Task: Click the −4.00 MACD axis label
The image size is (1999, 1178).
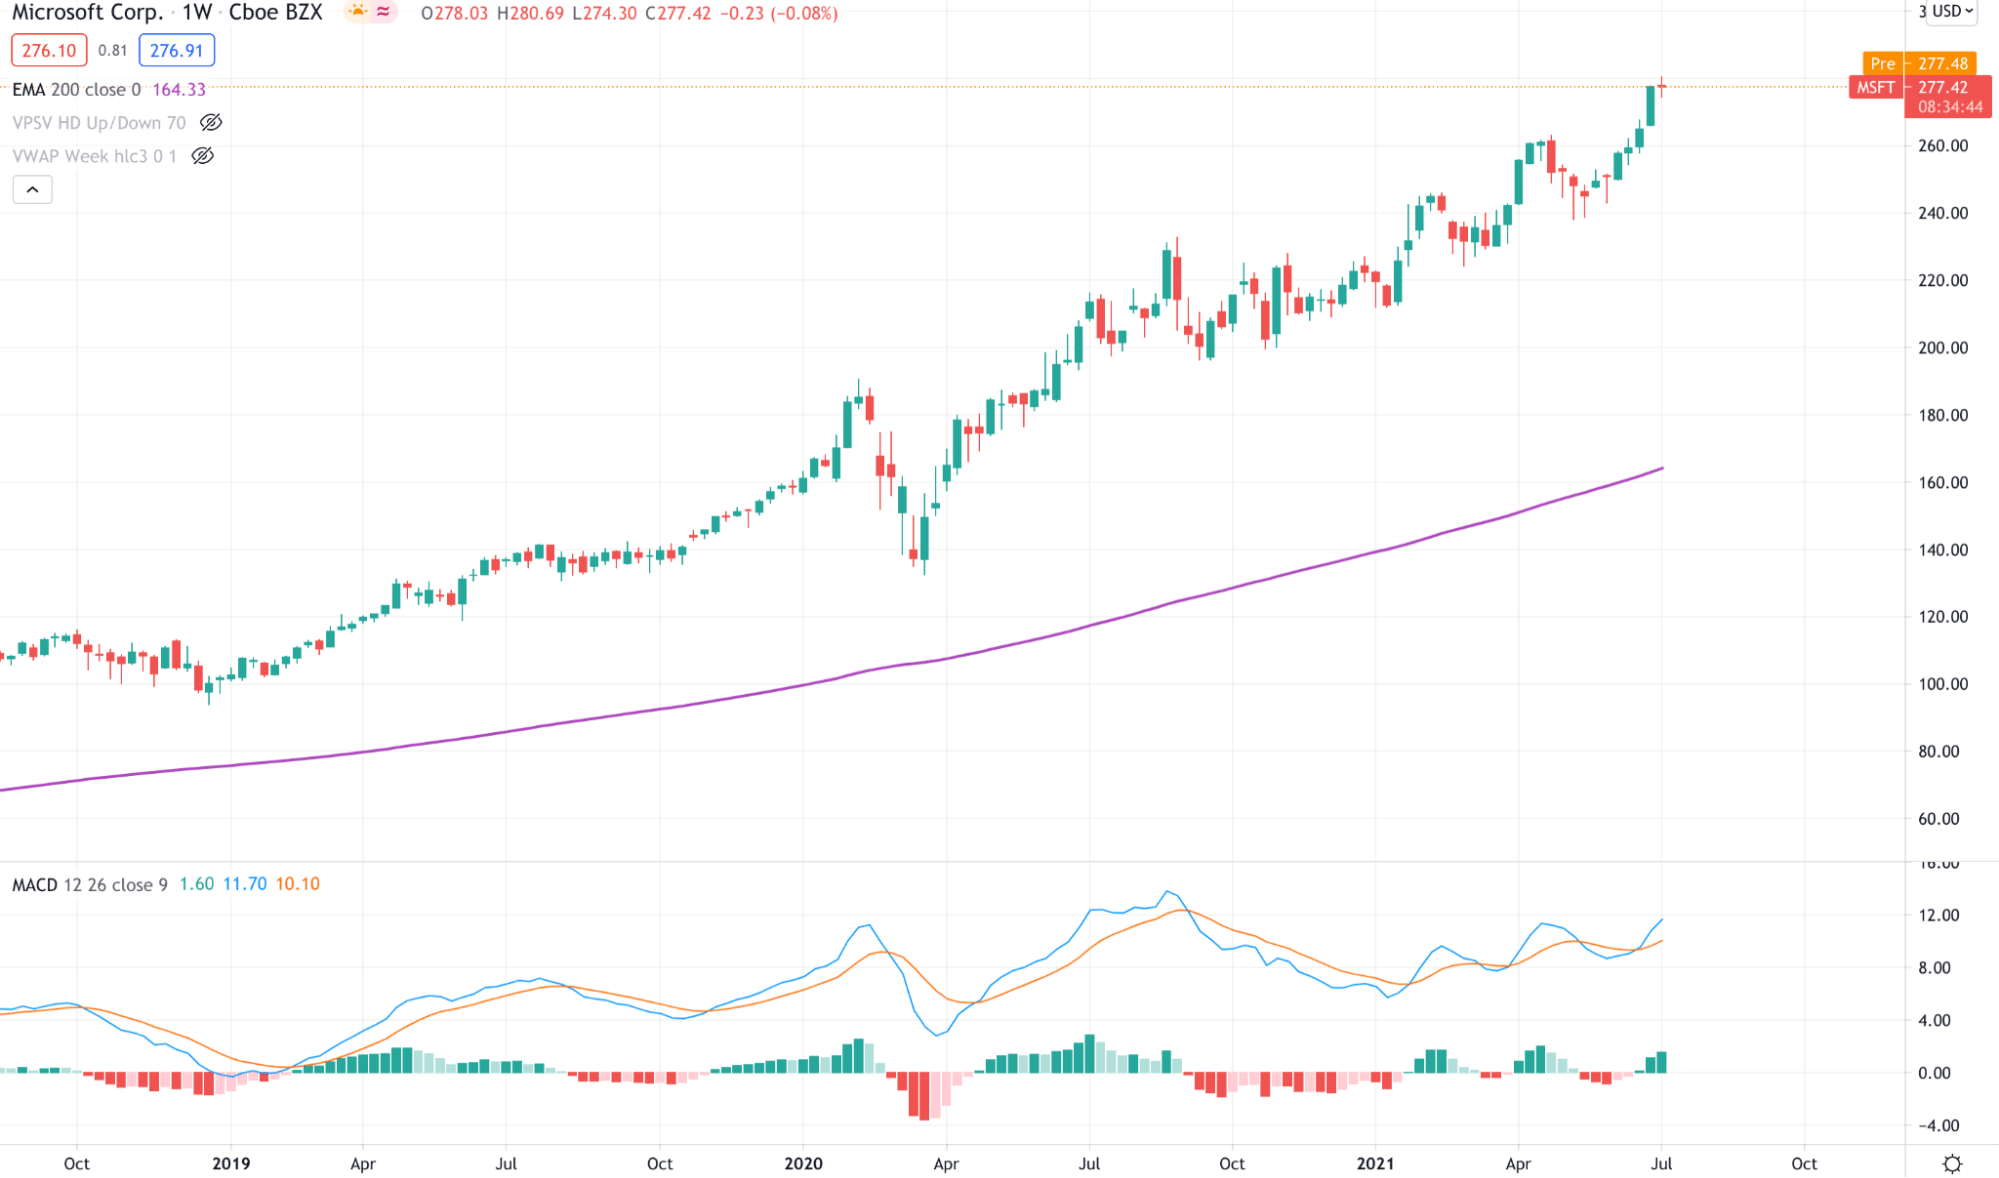Action: [1938, 1125]
